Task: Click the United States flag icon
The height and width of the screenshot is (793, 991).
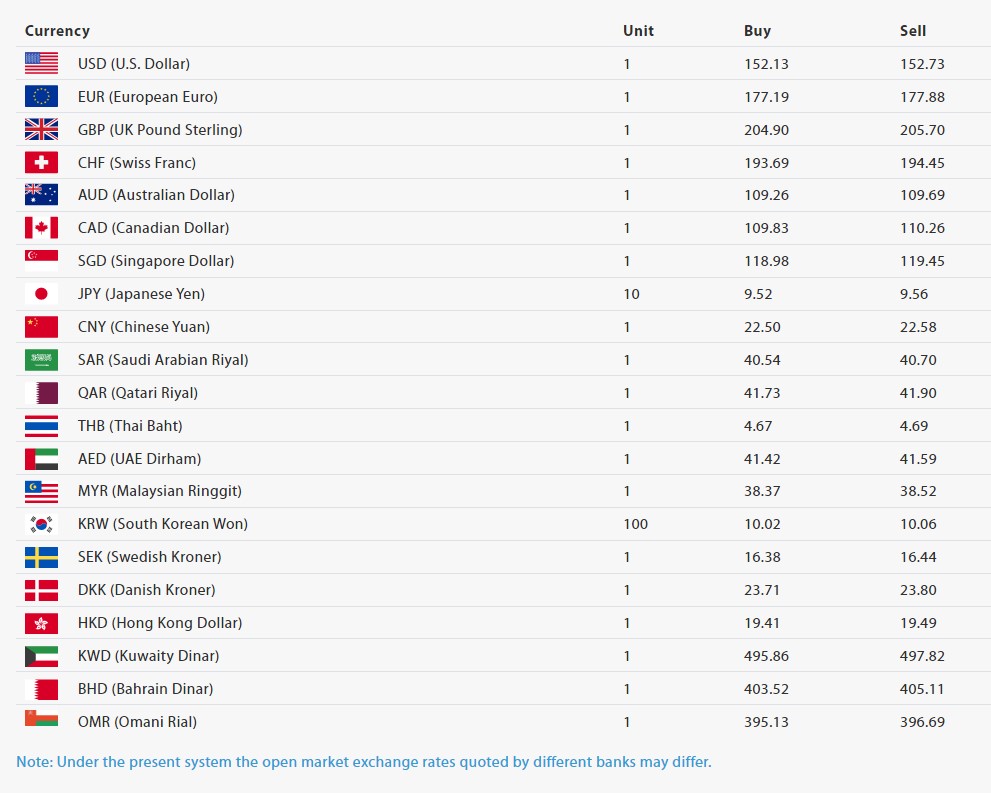Action: (41, 63)
